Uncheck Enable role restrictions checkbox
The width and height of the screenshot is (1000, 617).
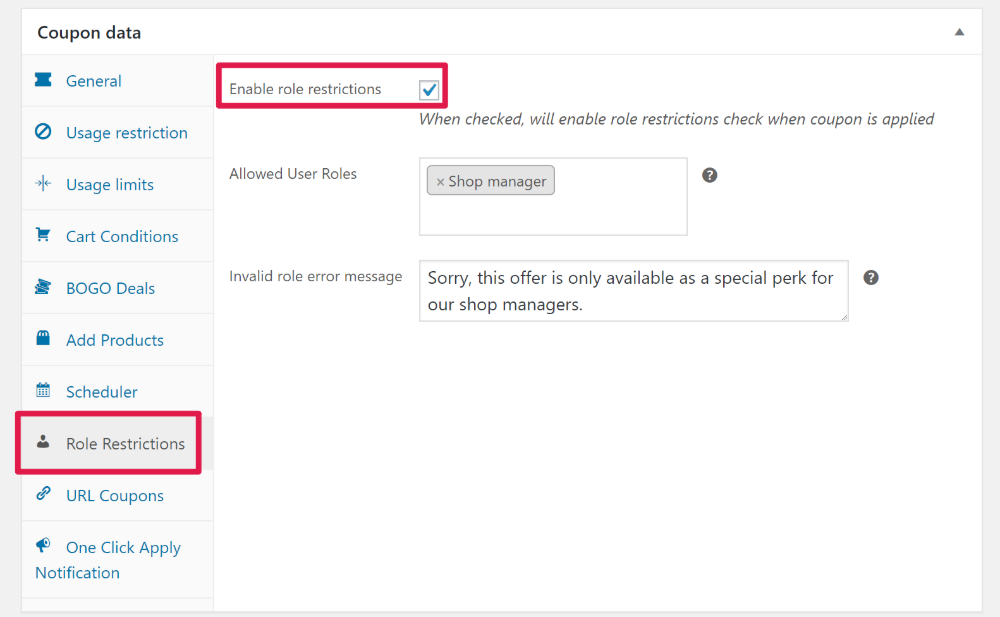[429, 90]
